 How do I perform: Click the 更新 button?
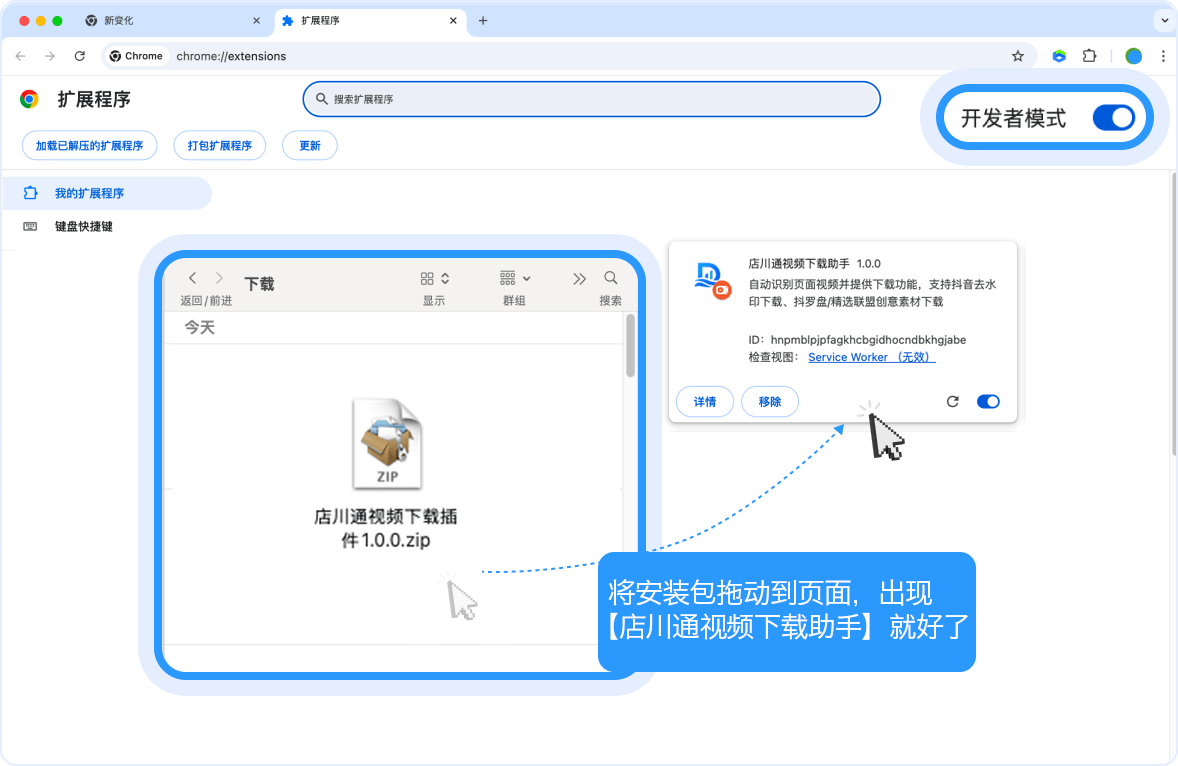[x=310, y=146]
